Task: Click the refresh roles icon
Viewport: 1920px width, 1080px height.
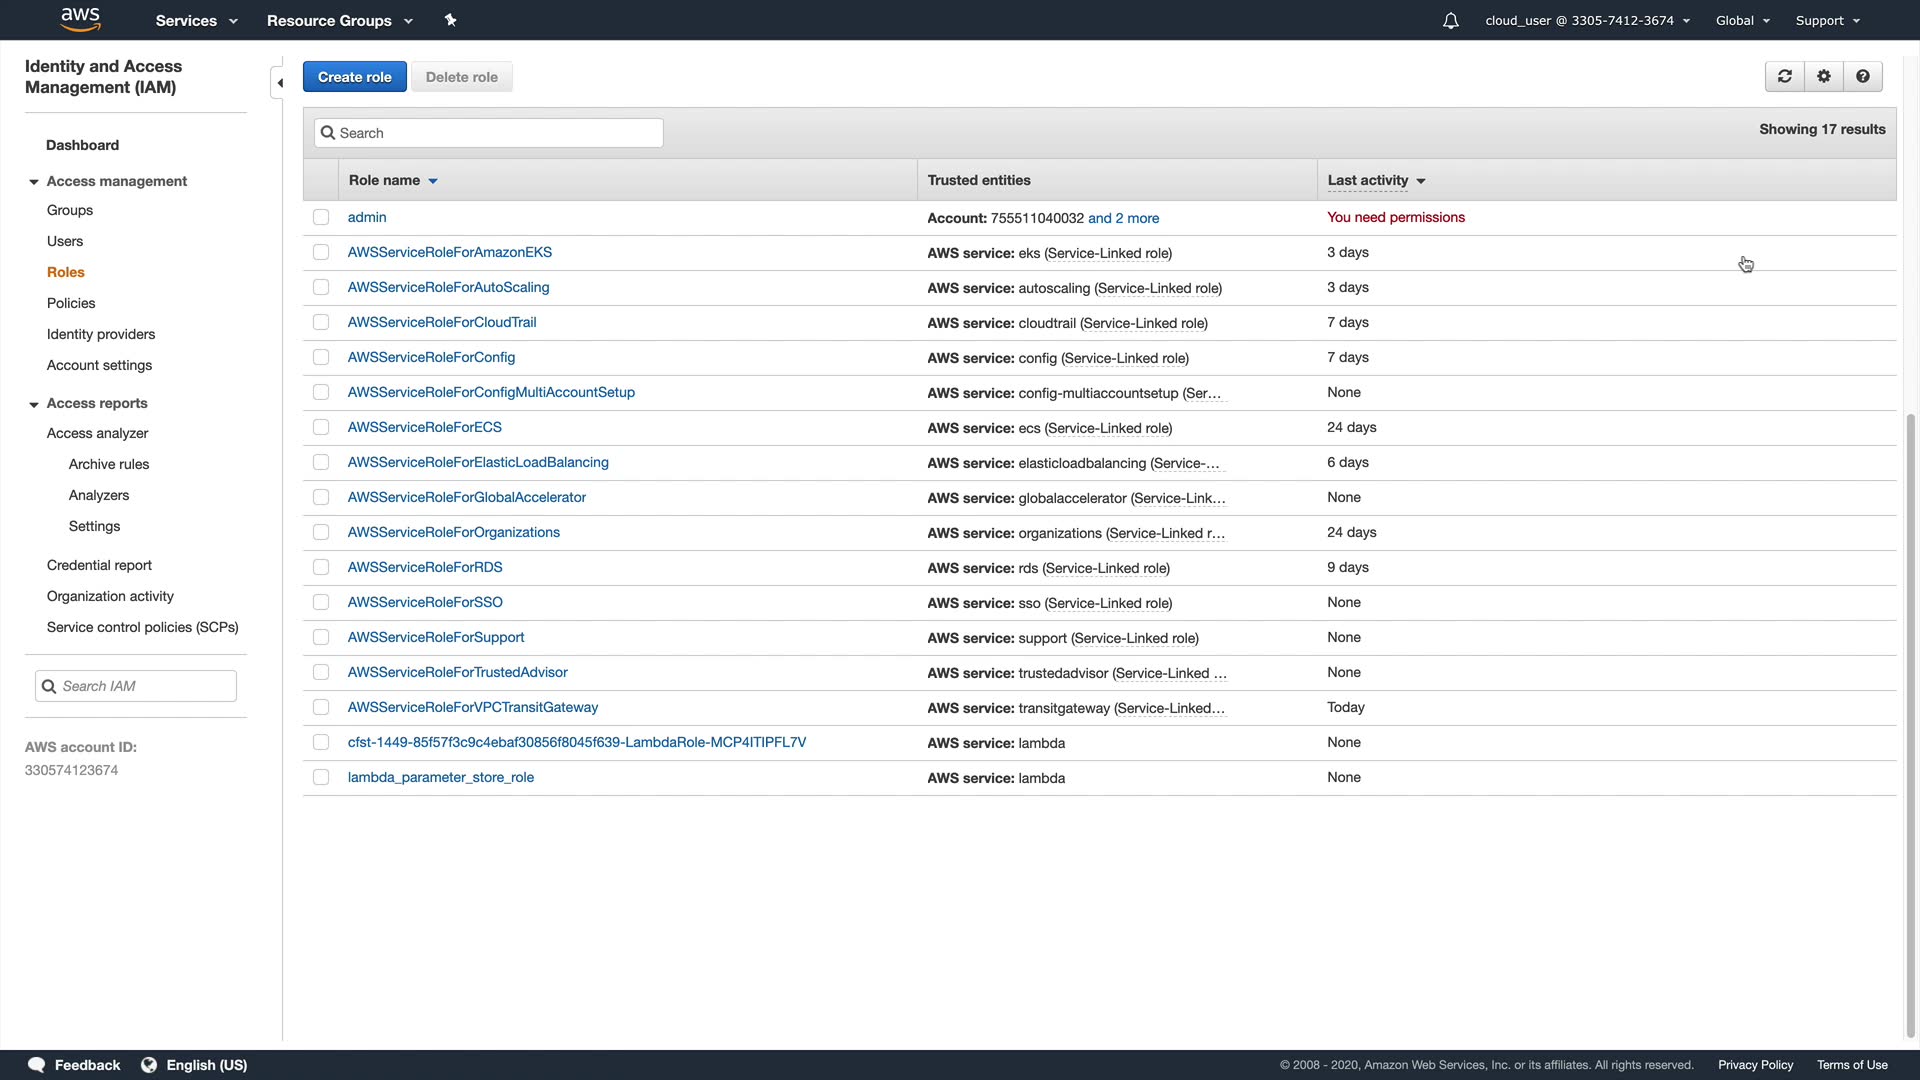Action: coord(1784,77)
